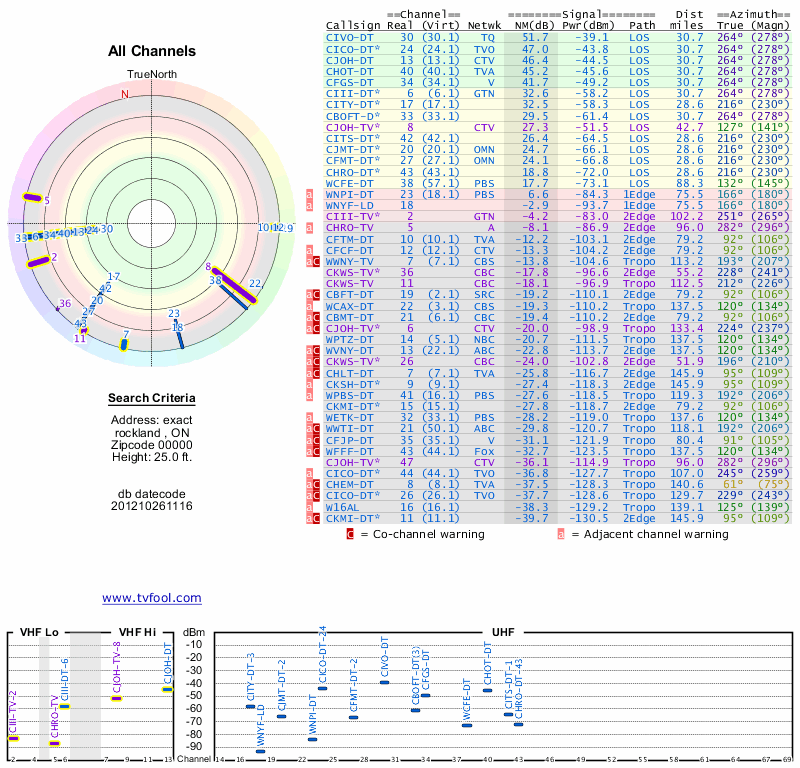The image size is (800, 768).
Task: Click the pink Adjacent channel warning legend icon
Action: (x=560, y=534)
